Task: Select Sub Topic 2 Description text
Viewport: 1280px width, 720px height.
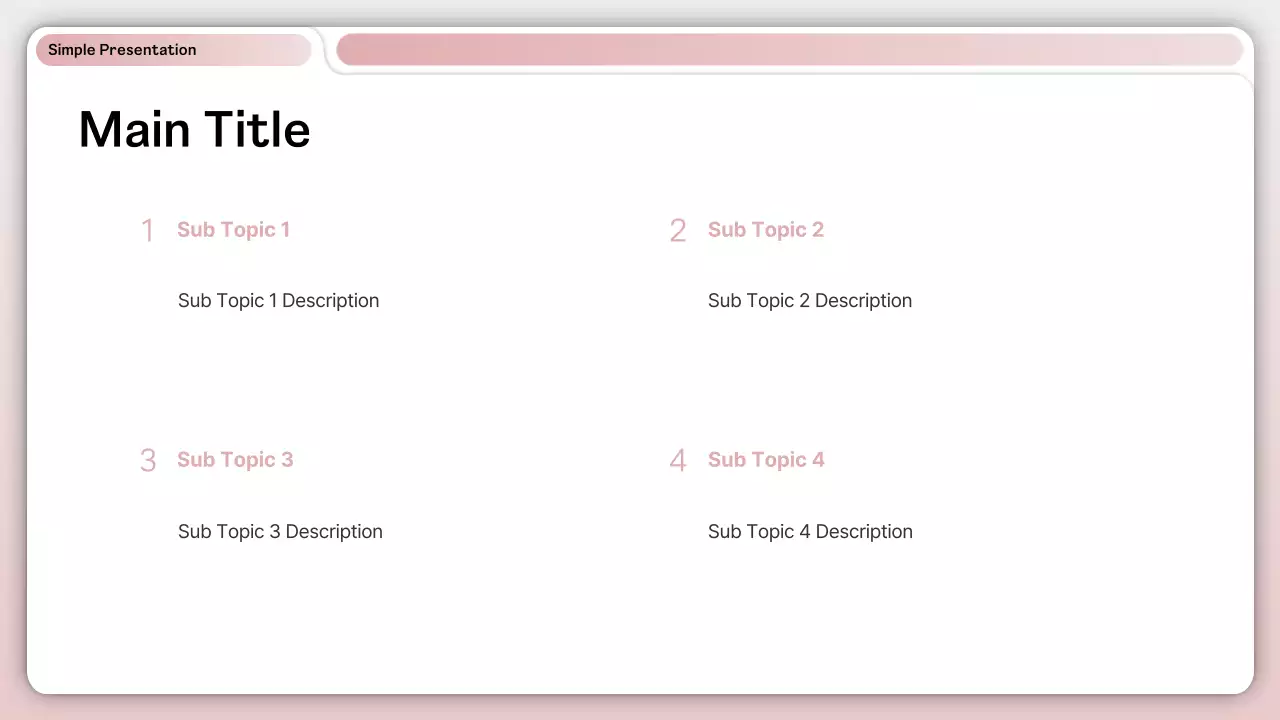Action: [x=810, y=301]
